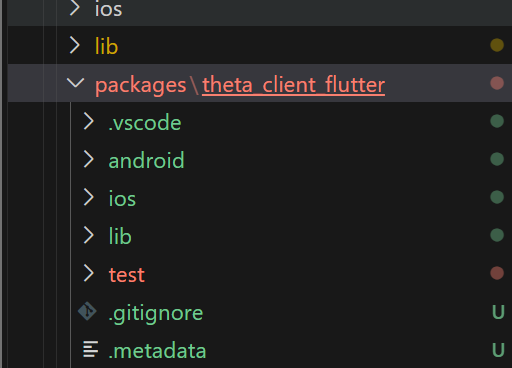
Task: Select the packages path segment
Action: [141, 86]
